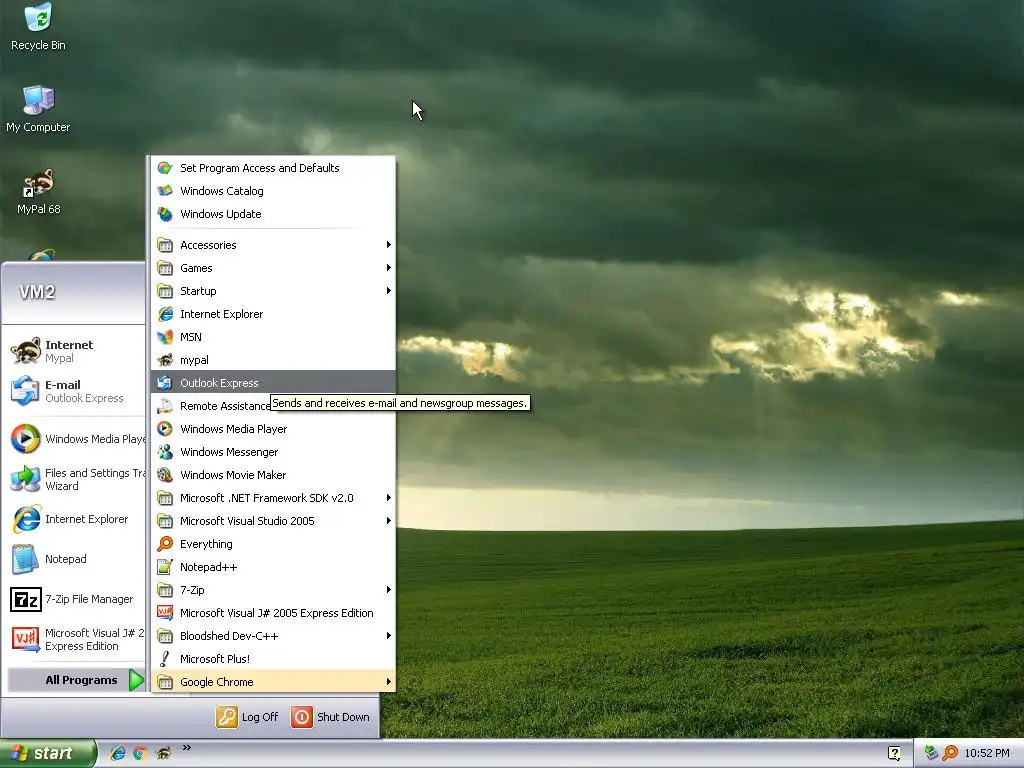The image size is (1024, 768).
Task: Click the Windows Movie Maker film reel icon
Action: click(165, 475)
